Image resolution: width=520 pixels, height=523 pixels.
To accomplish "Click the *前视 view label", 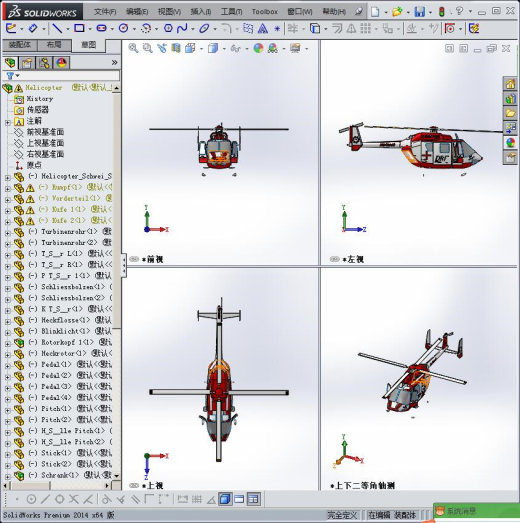I will 152,259.
